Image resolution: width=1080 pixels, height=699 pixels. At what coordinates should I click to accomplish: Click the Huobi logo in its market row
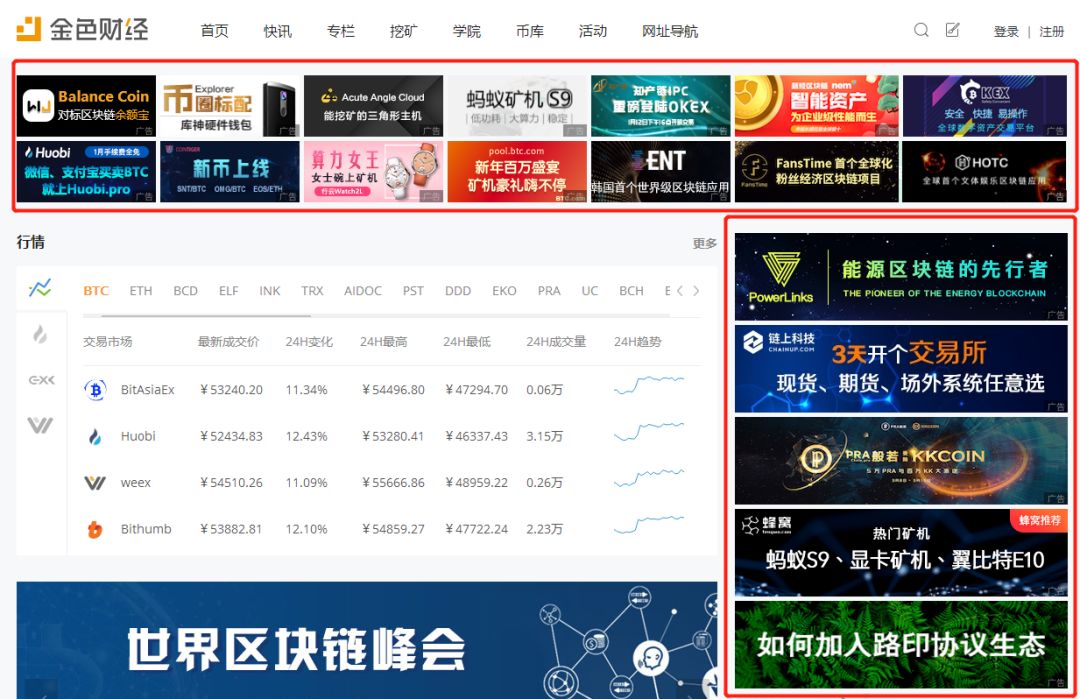tap(95, 436)
